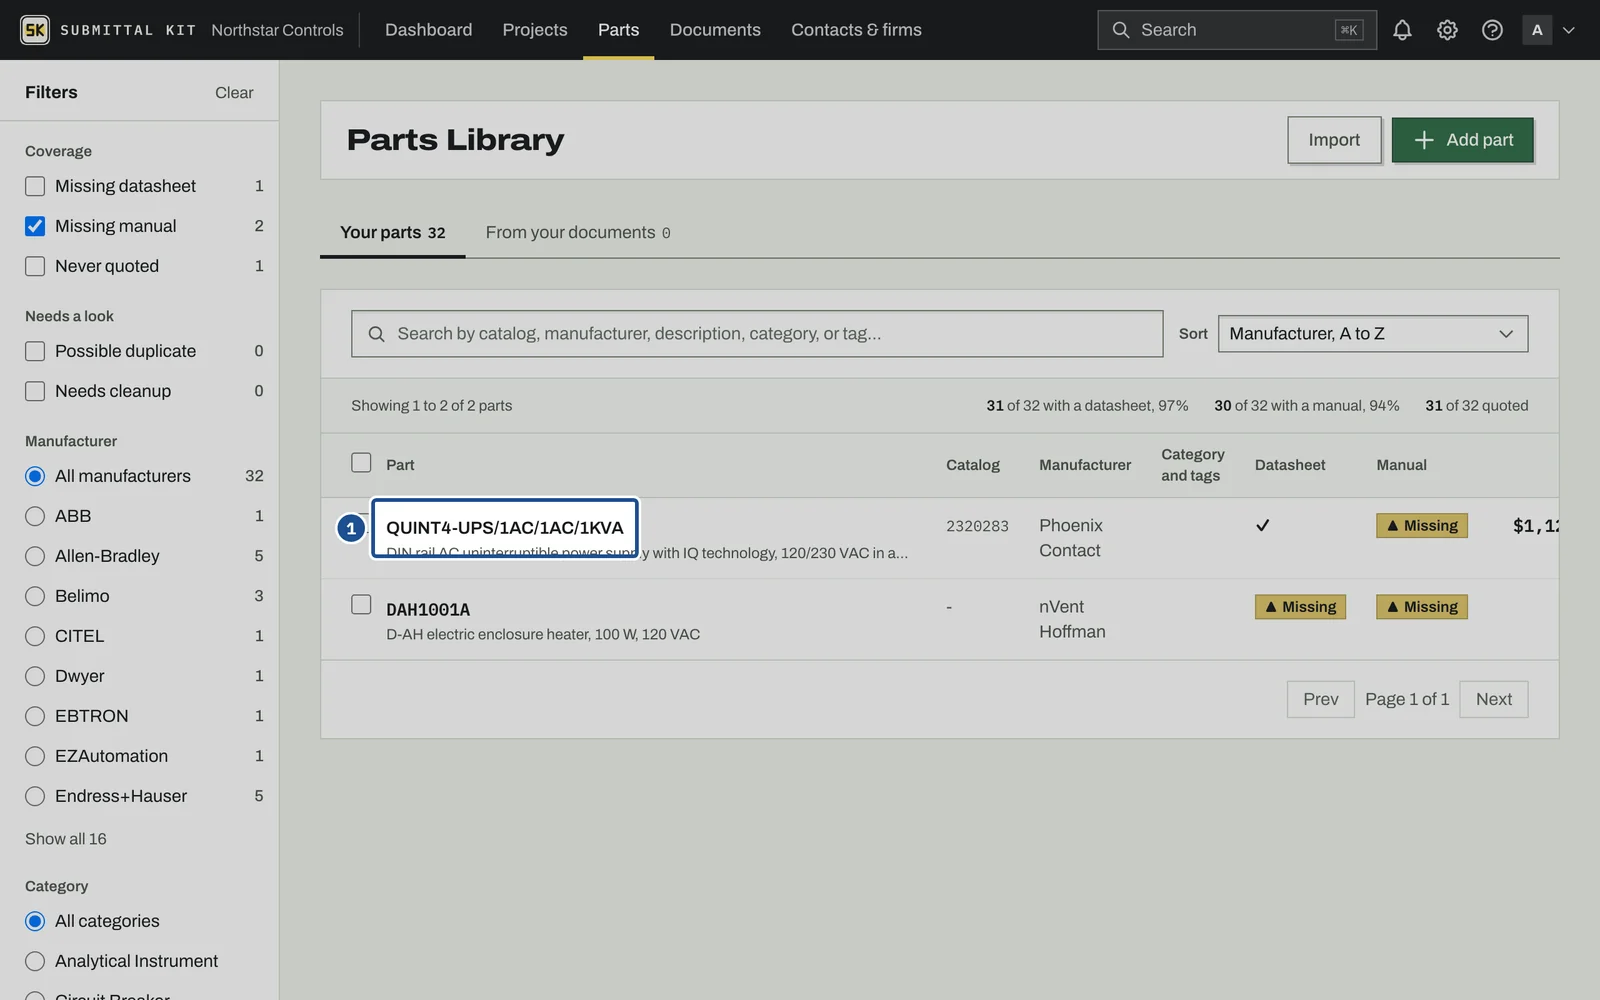Check Needs cleanup filter

pos(35,391)
